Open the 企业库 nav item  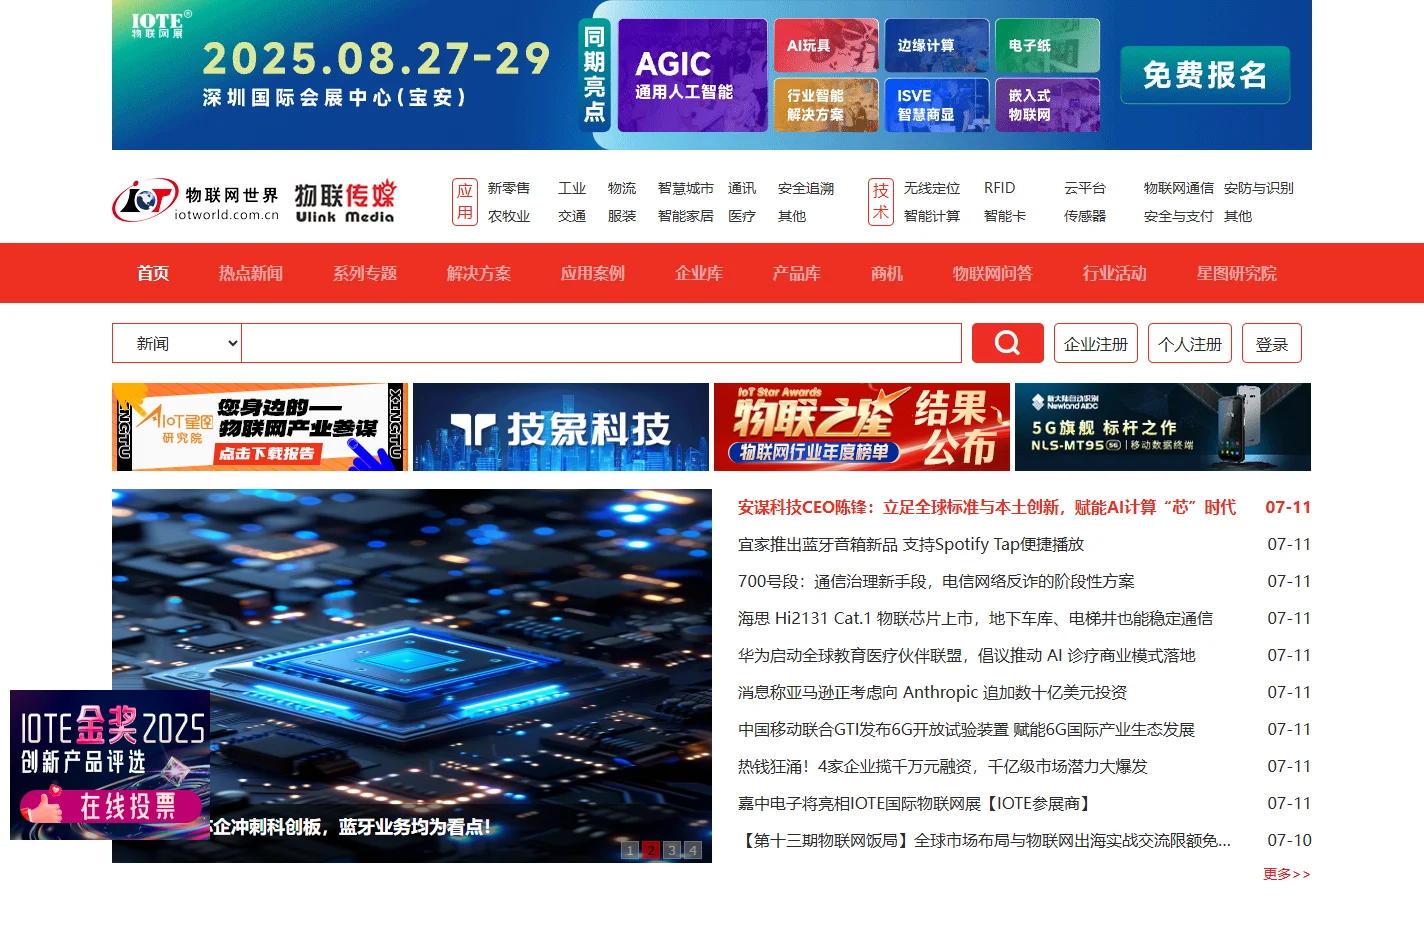click(x=699, y=273)
